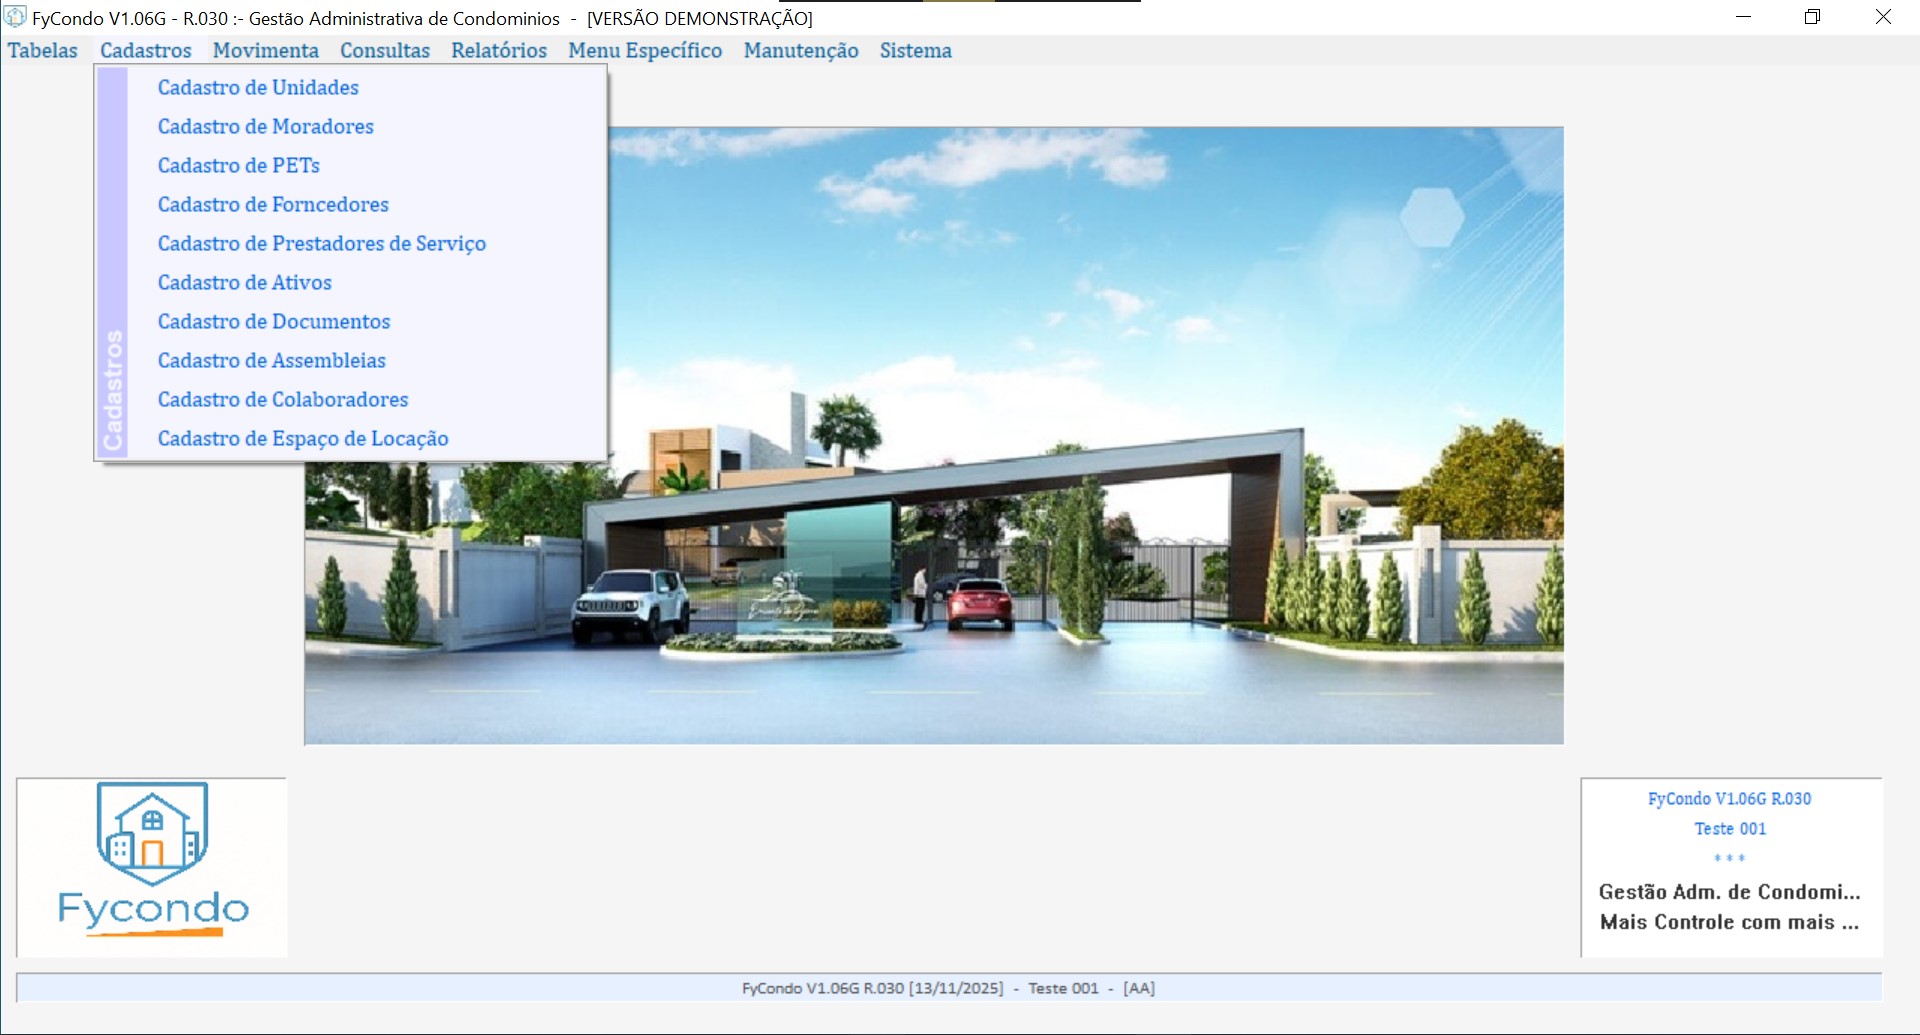Image resolution: width=1920 pixels, height=1035 pixels.
Task: Open Cadastro de Espaço de Locação
Action: tap(302, 439)
